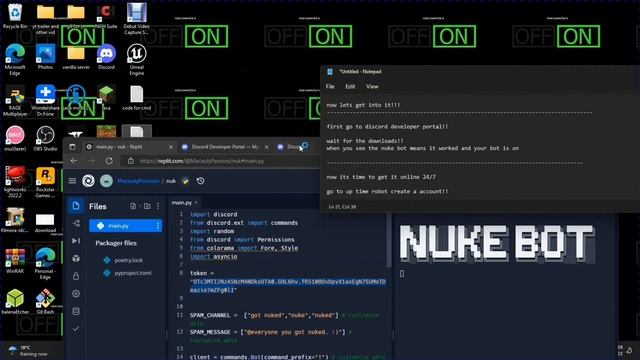Close the Discord Developer Portal tab

click(266, 147)
